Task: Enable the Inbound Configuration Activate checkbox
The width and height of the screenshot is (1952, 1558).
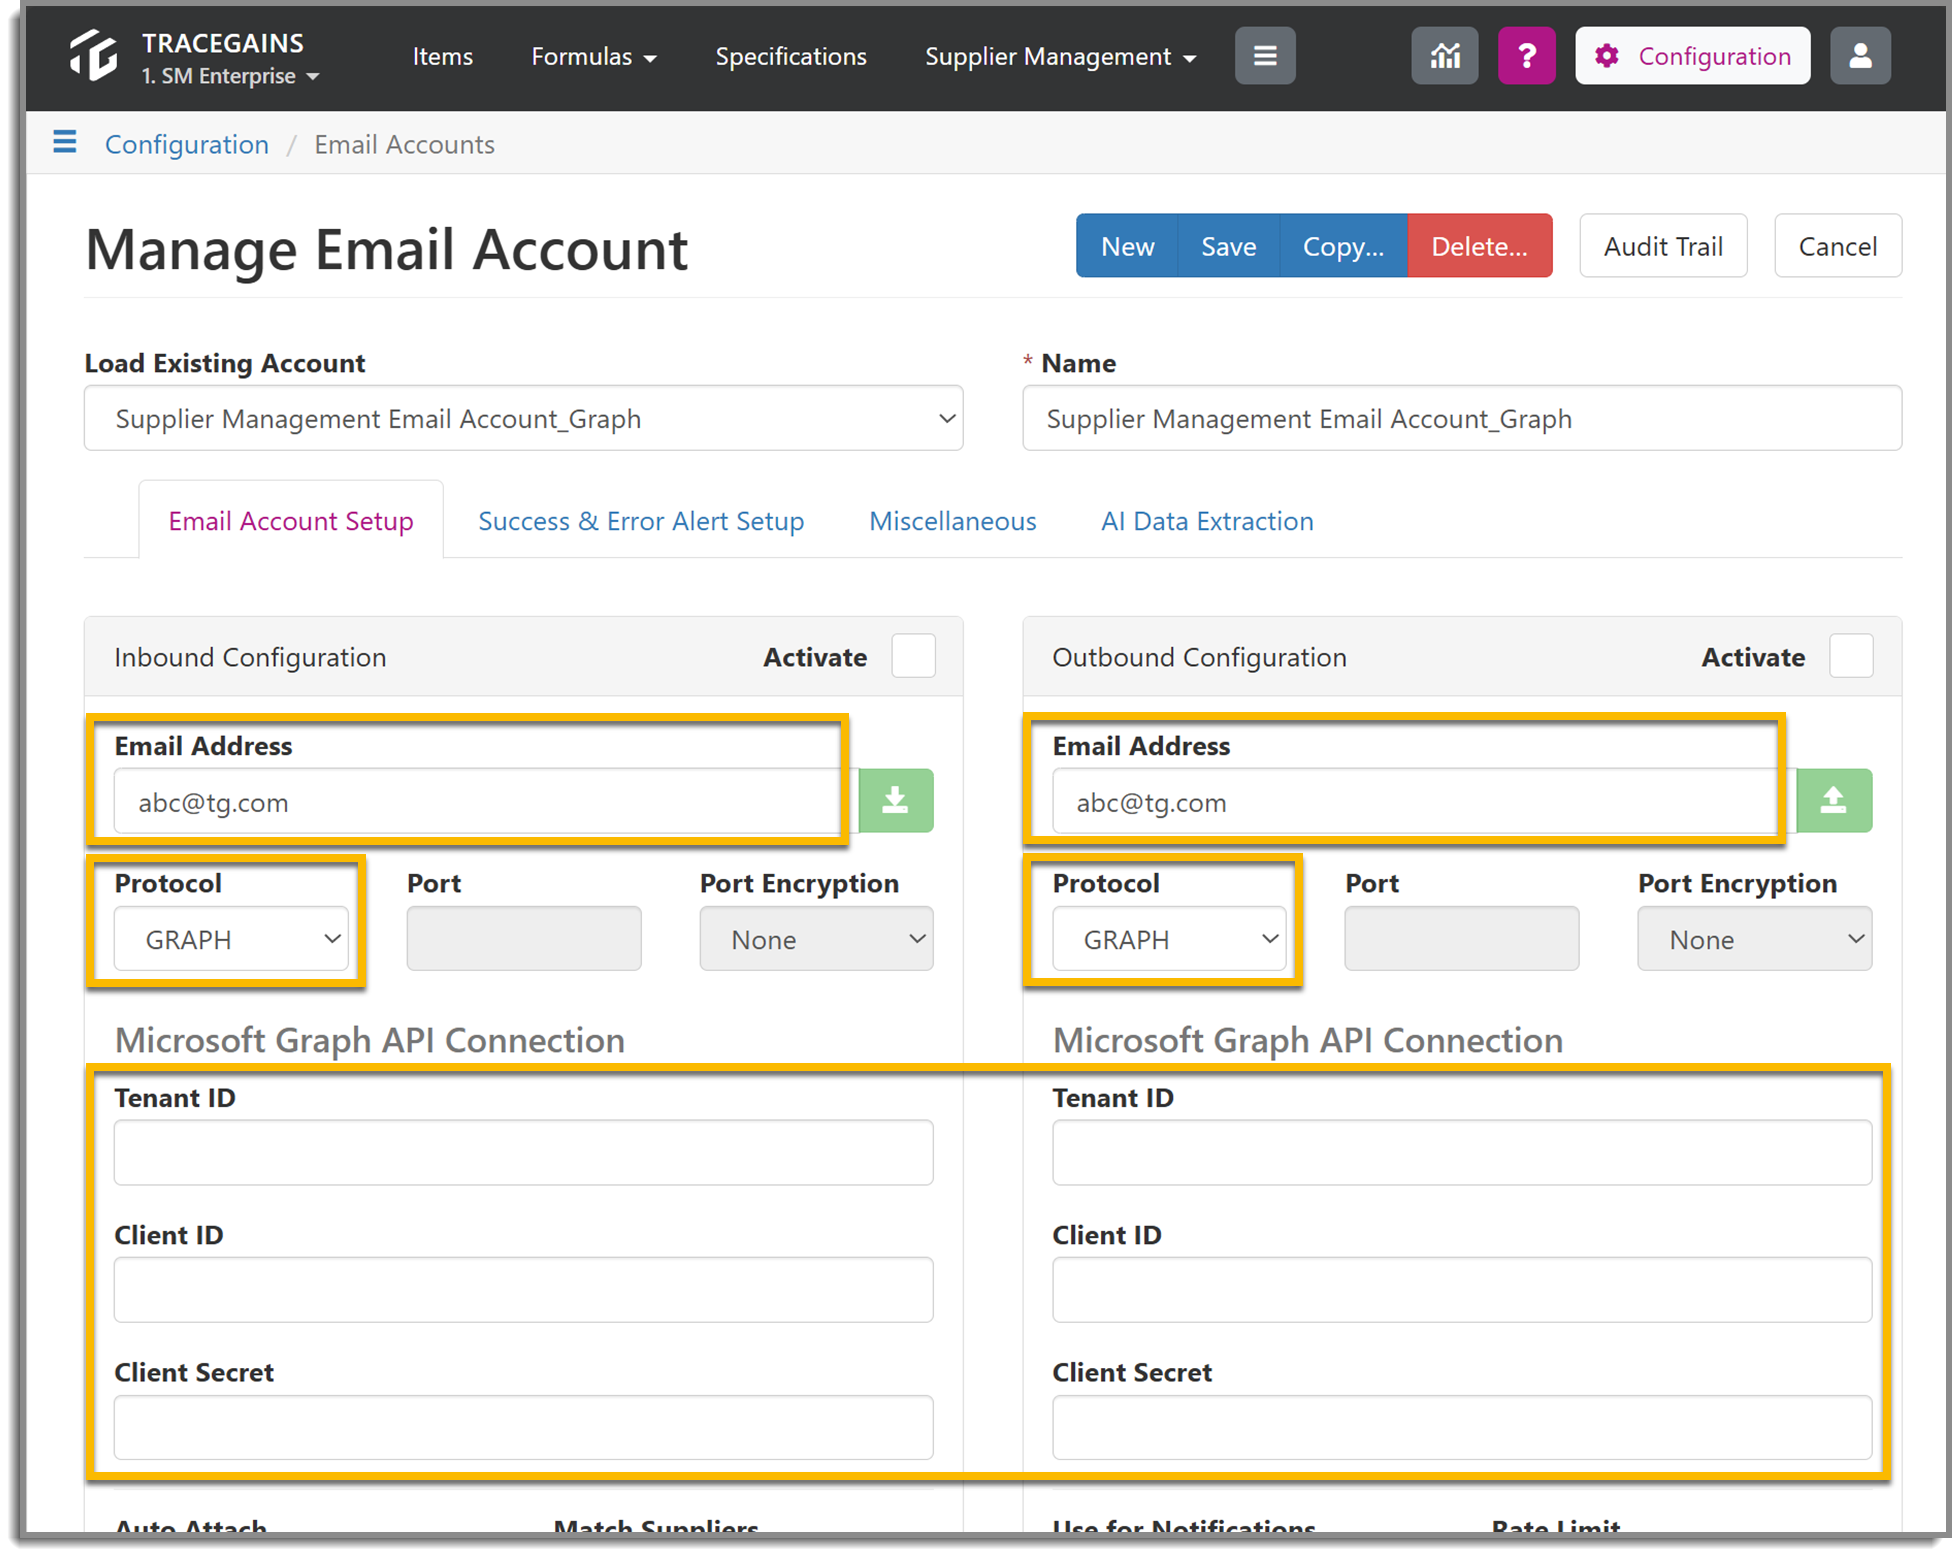Action: 913,656
